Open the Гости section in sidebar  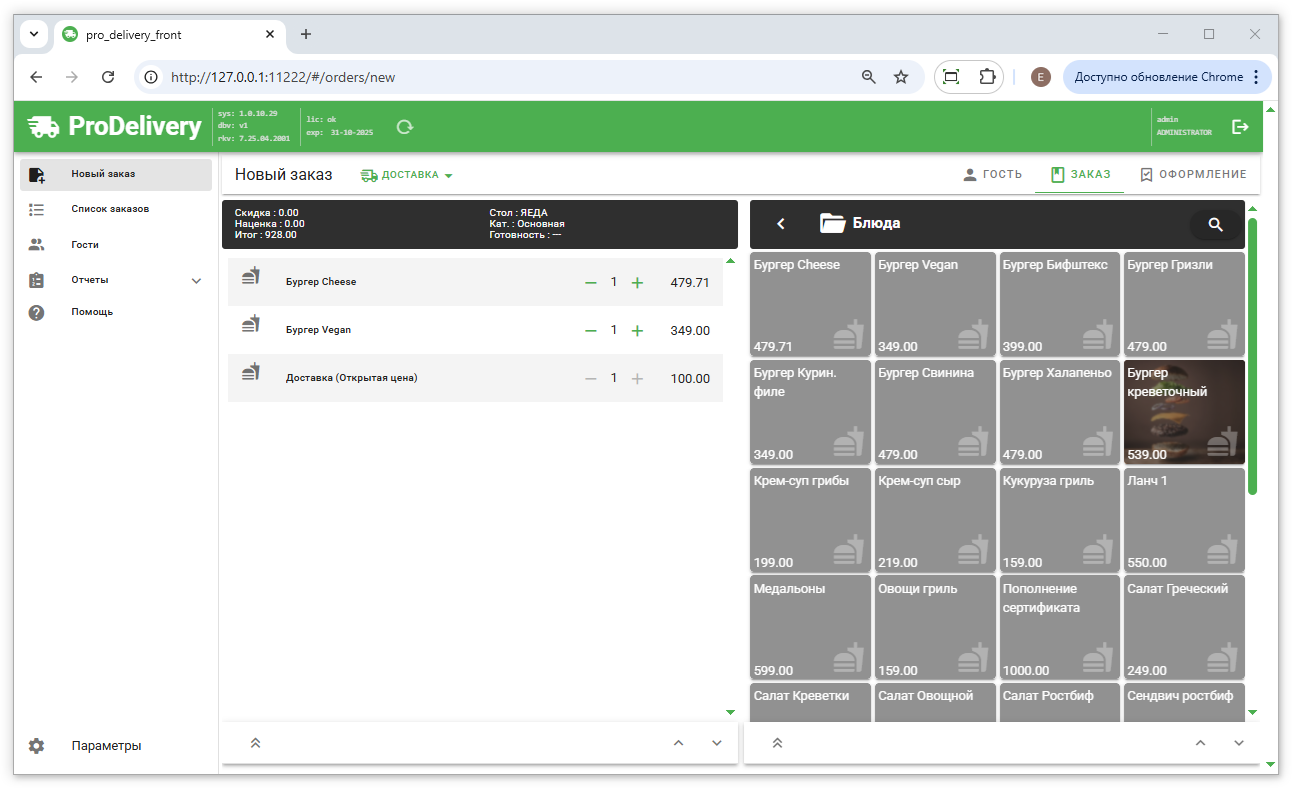85,245
